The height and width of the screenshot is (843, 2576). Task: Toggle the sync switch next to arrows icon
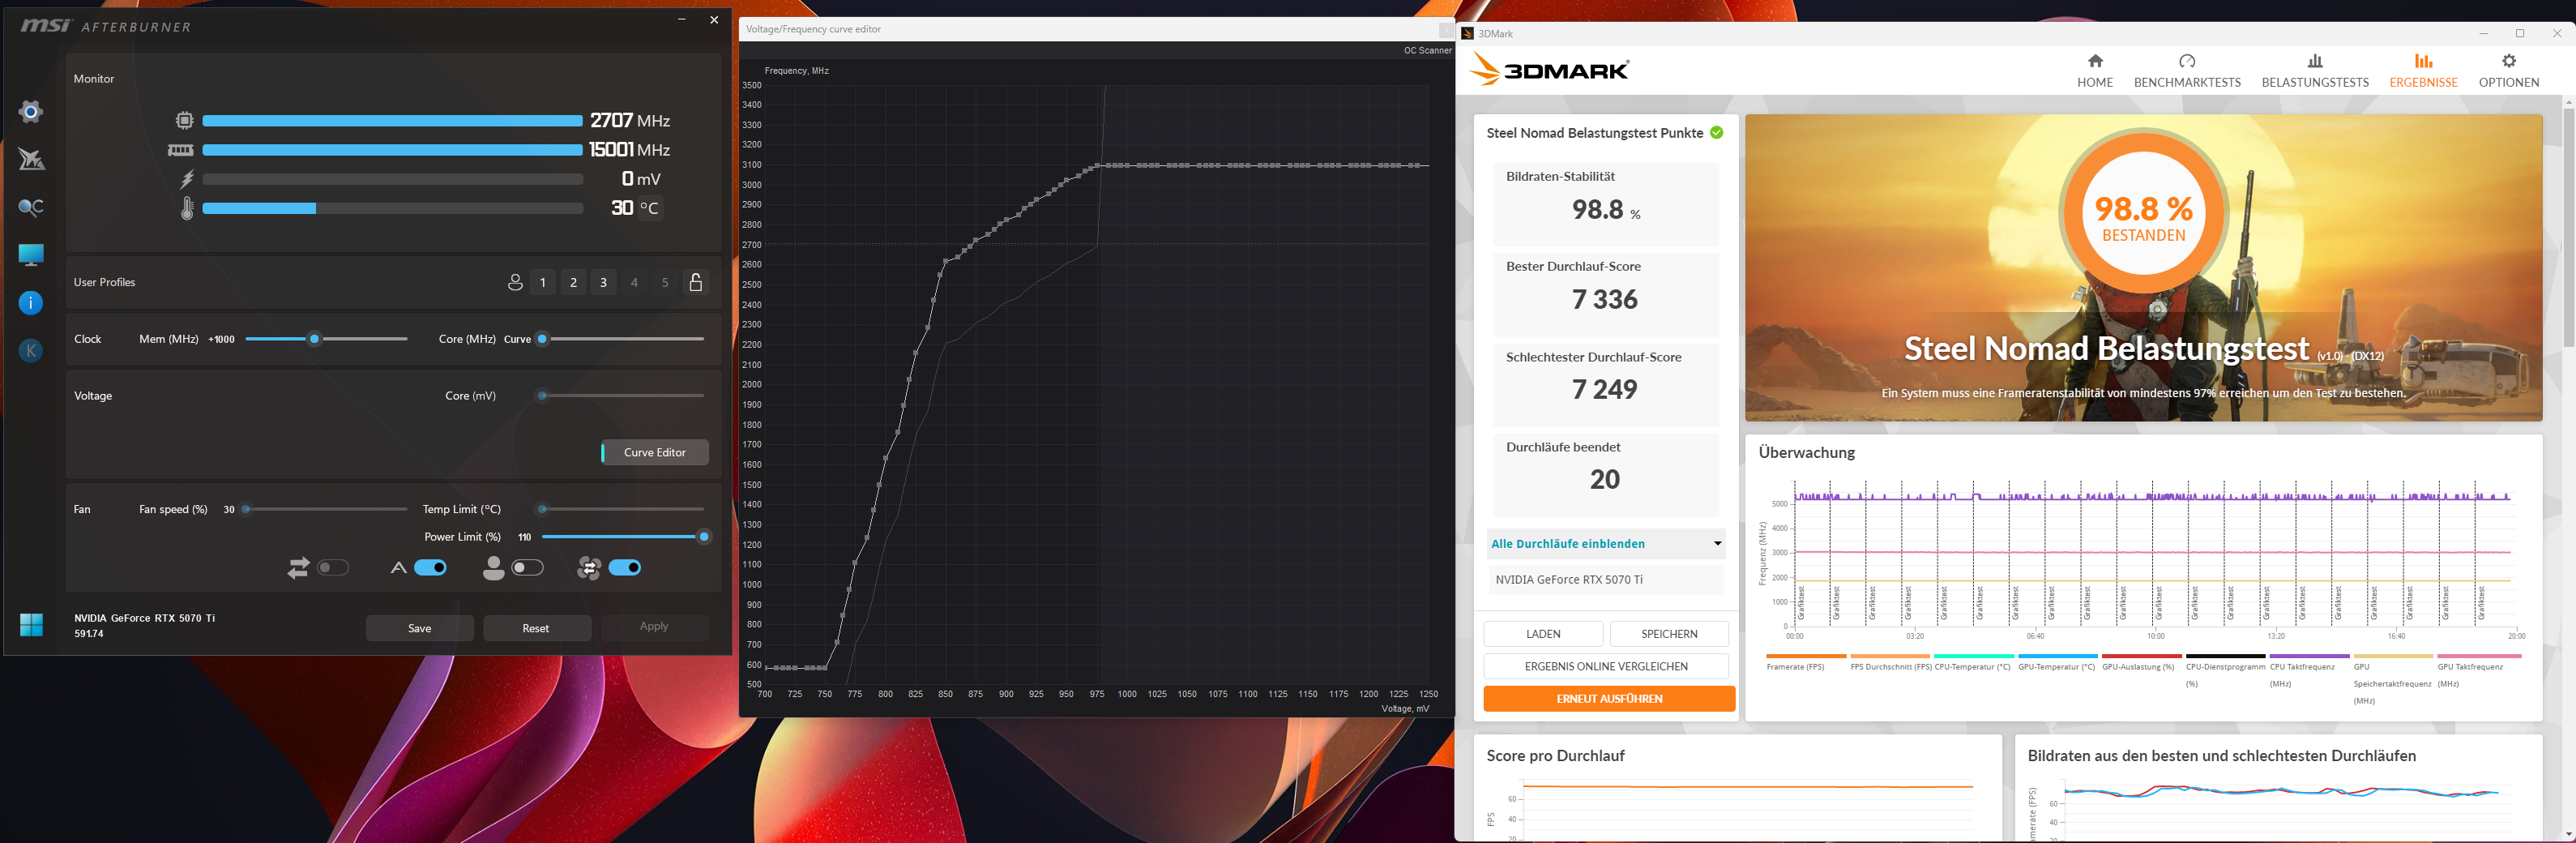point(333,568)
